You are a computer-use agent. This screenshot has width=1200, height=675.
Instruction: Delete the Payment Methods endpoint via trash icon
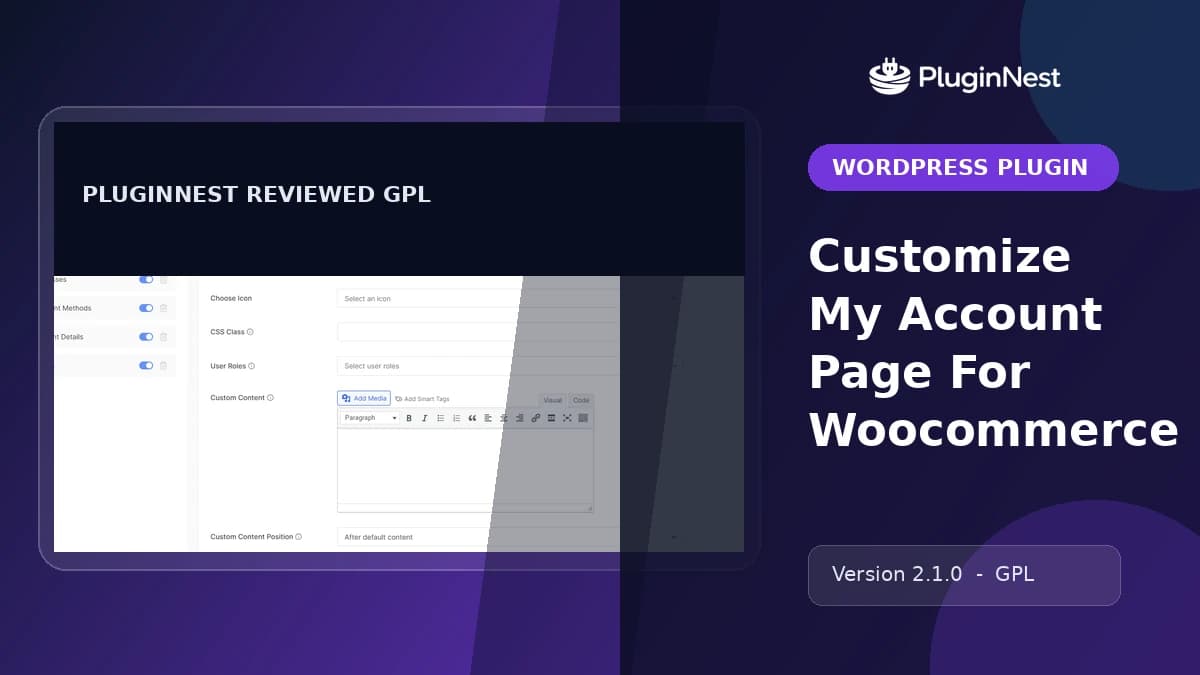coord(164,308)
